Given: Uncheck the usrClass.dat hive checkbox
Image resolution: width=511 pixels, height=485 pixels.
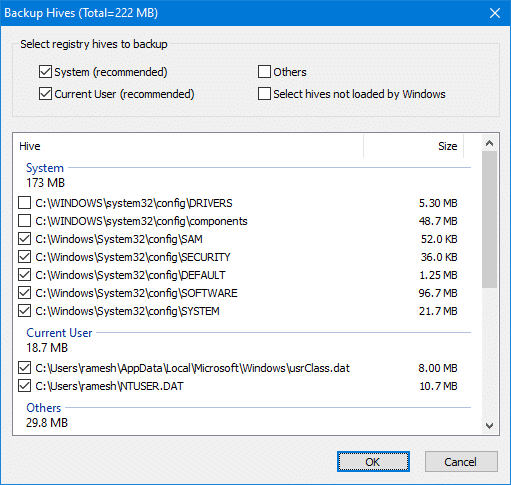Looking at the screenshot, I should pyautogui.click(x=25, y=368).
